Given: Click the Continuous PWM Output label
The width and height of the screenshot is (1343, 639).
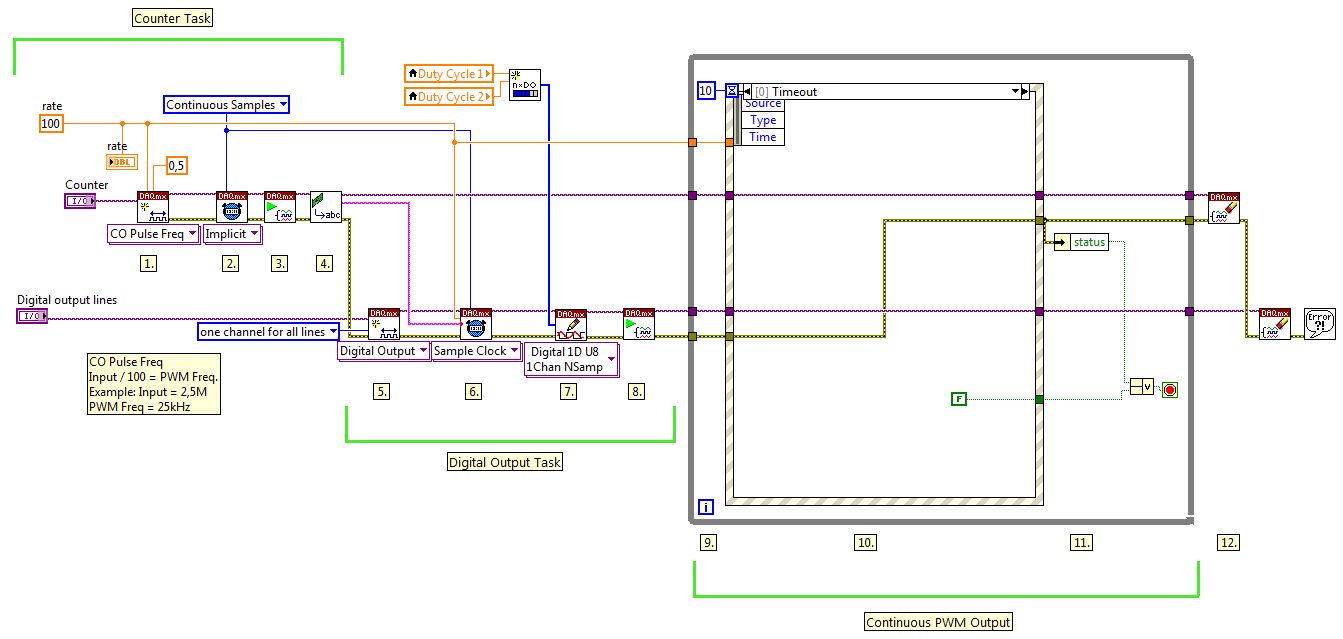Looking at the screenshot, I should 938,622.
